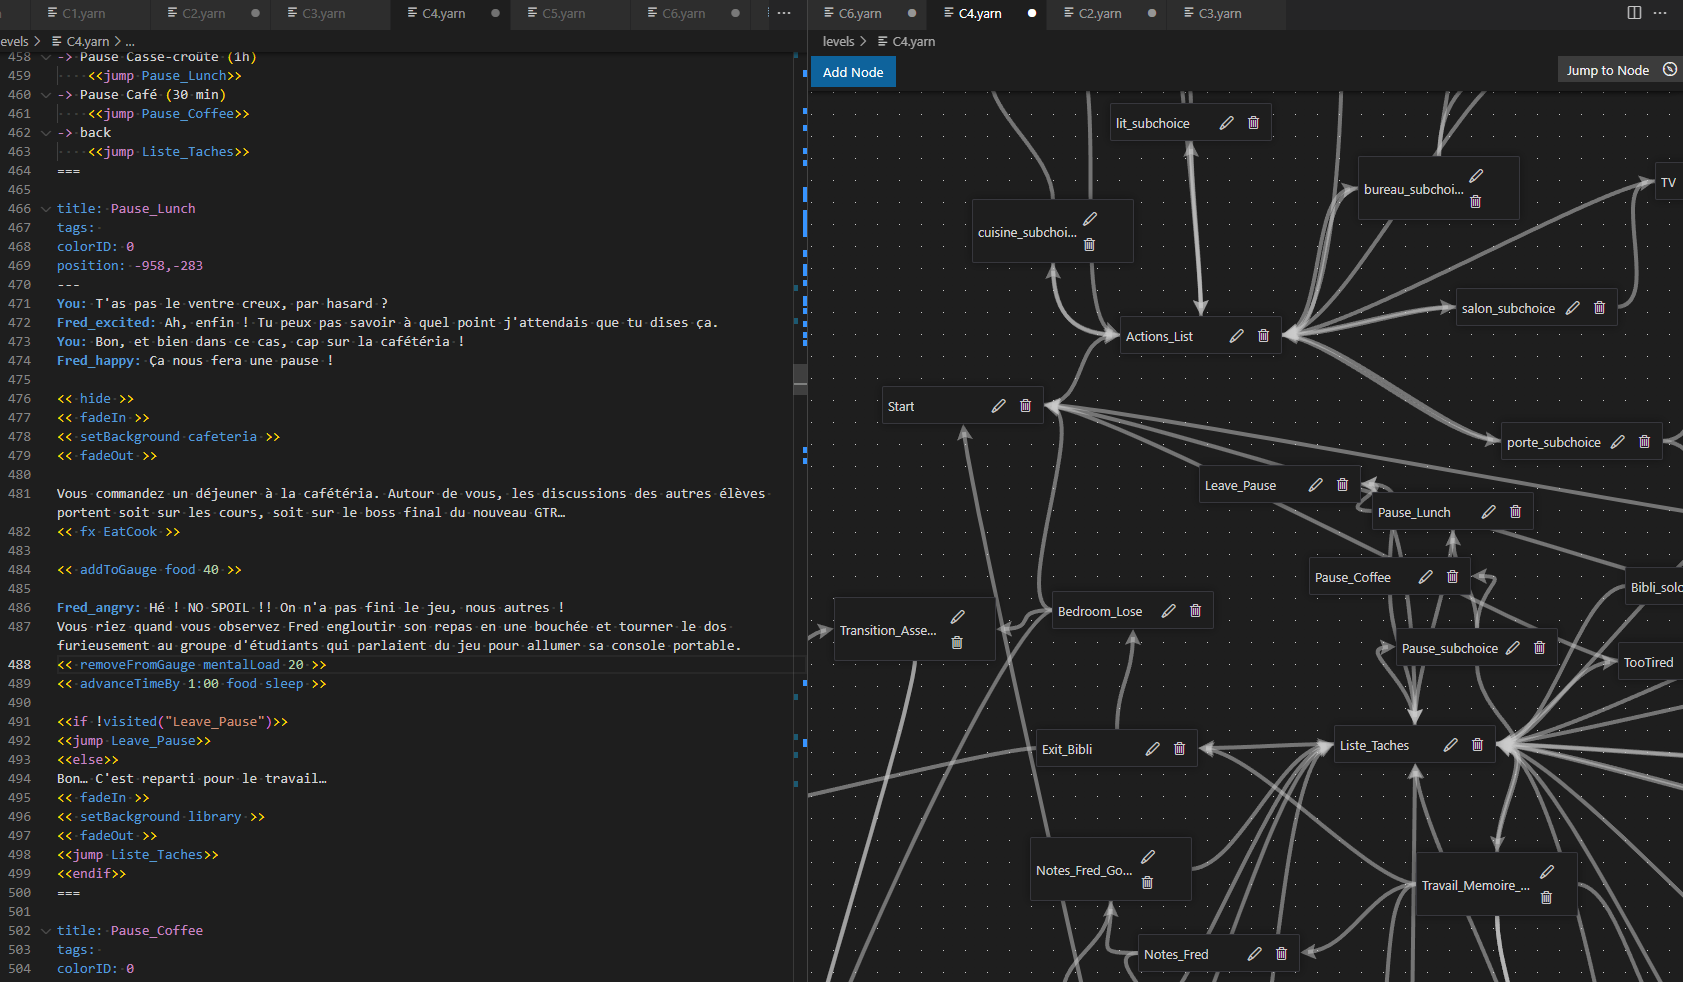This screenshot has width=1683, height=982.
Task: Switch to C5.yarn tab in left editor
Action: click(x=564, y=13)
